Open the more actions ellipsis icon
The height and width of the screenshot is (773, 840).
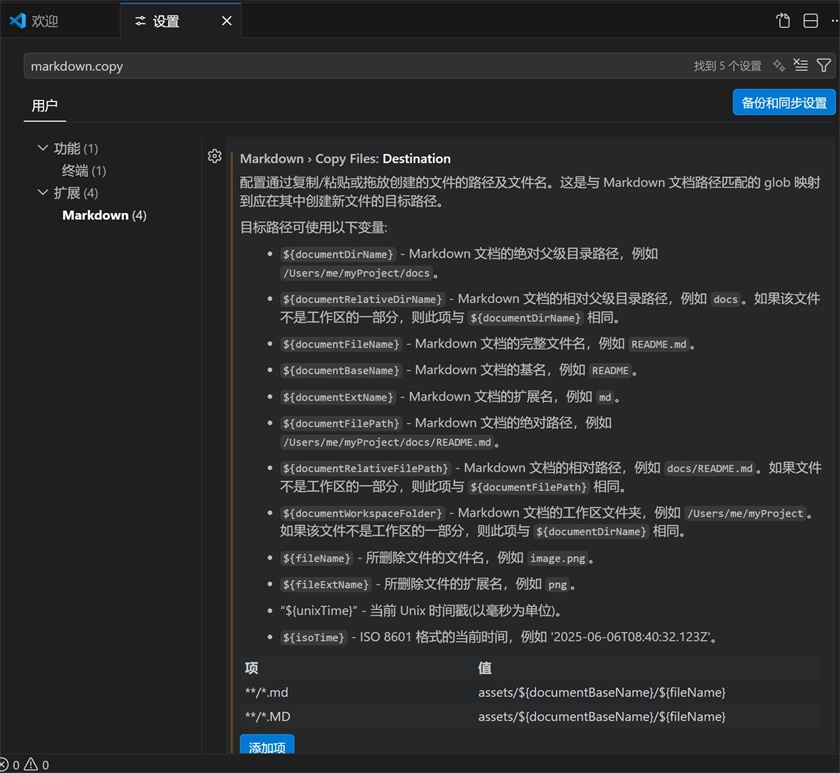(x=834, y=20)
